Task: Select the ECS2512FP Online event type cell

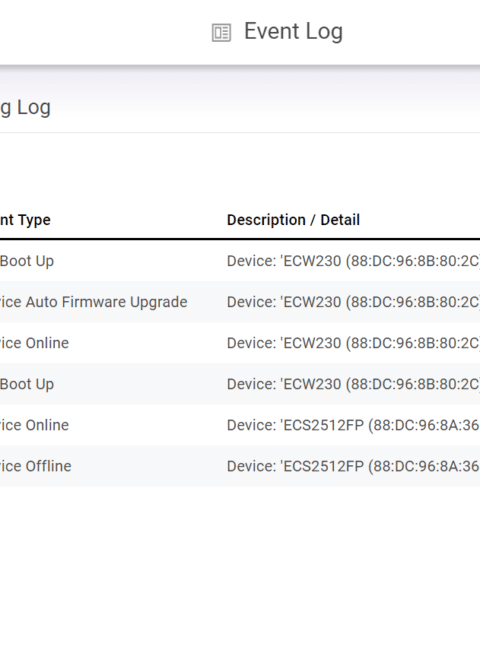Action: [34, 425]
